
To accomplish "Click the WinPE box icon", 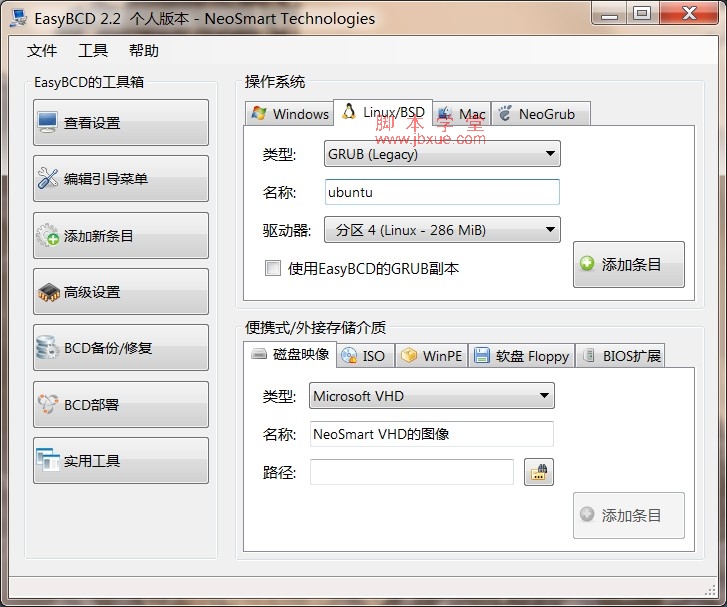I will click(409, 355).
